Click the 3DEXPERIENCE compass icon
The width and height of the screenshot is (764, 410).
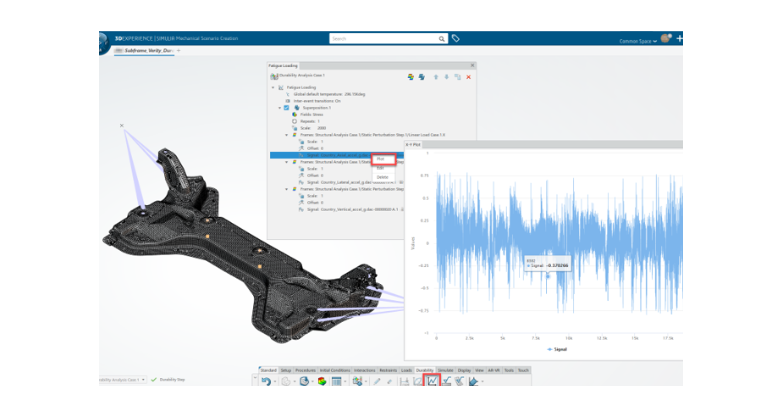[107, 39]
